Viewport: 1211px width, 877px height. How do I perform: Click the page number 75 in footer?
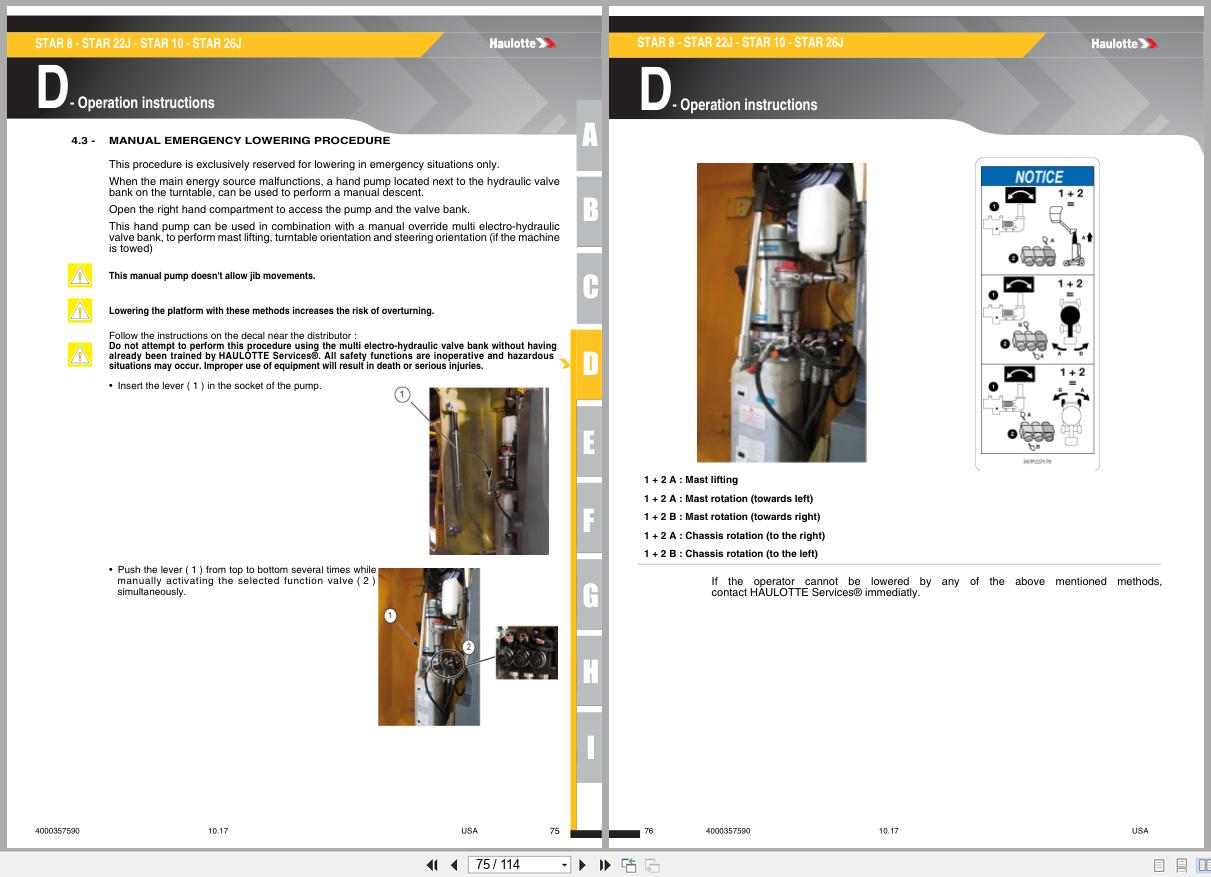(555, 831)
